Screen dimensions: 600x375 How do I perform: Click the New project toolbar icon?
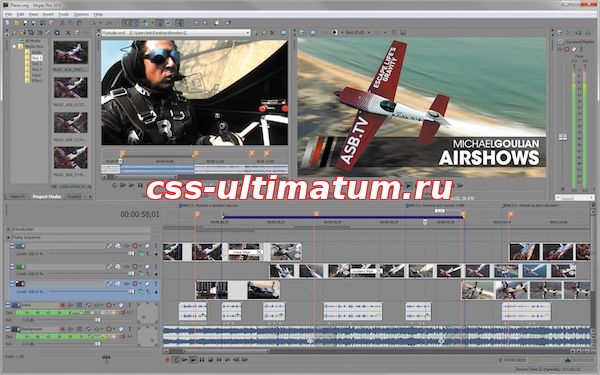8,23
